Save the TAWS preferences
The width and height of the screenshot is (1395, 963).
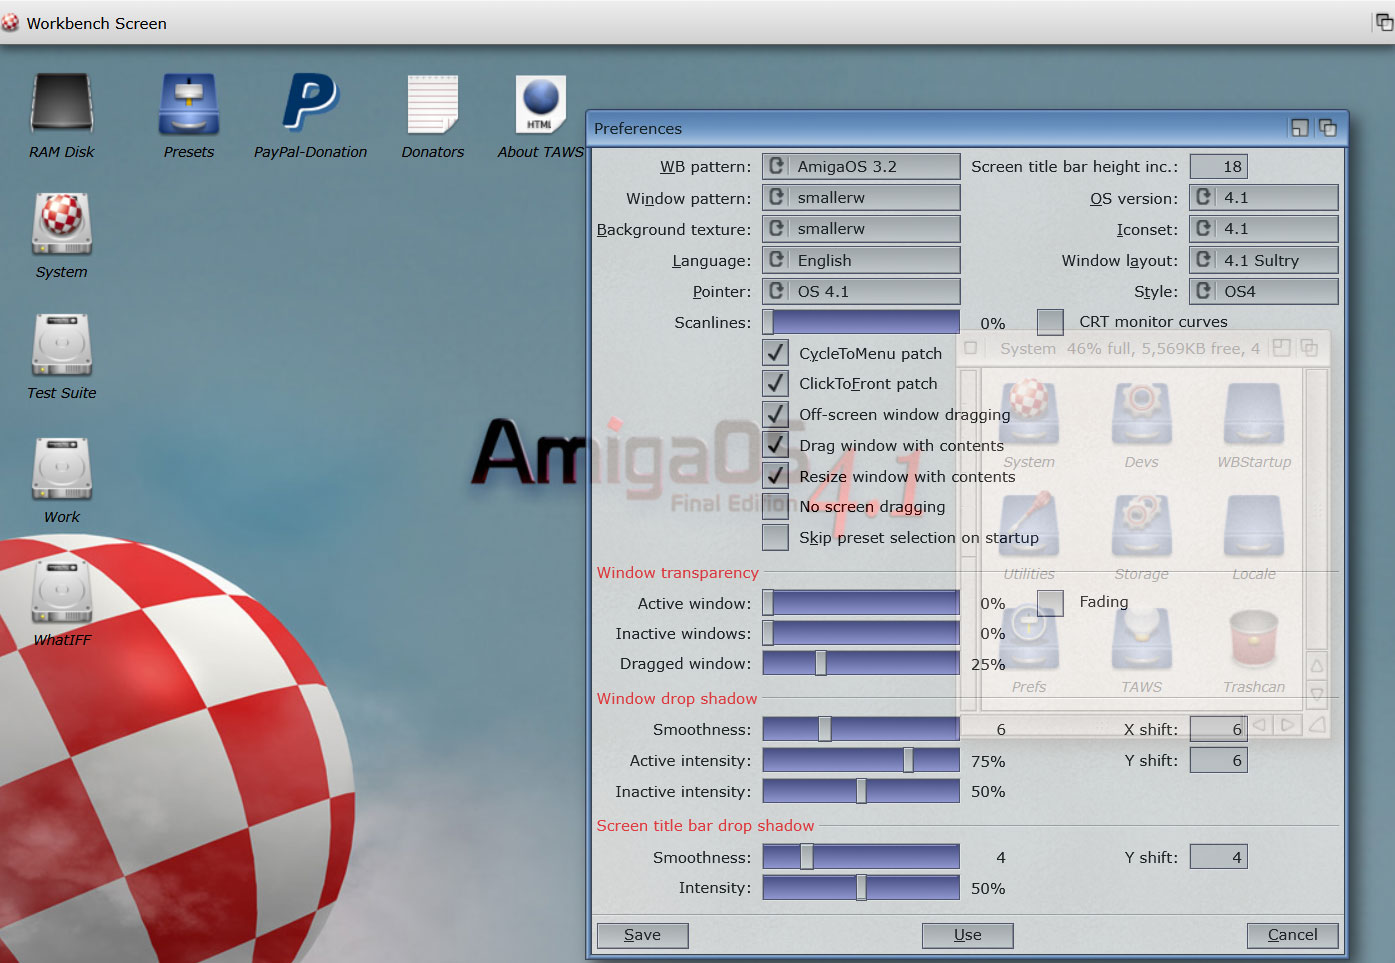(x=642, y=935)
